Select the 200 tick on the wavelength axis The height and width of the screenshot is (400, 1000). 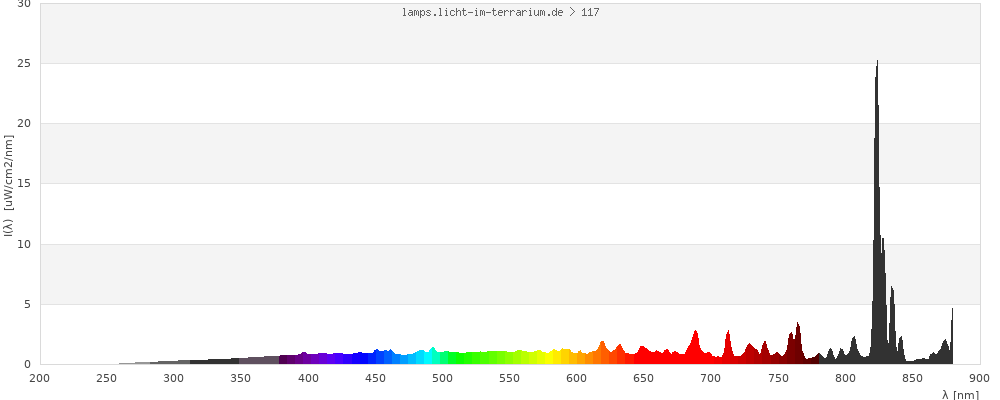[40, 378]
